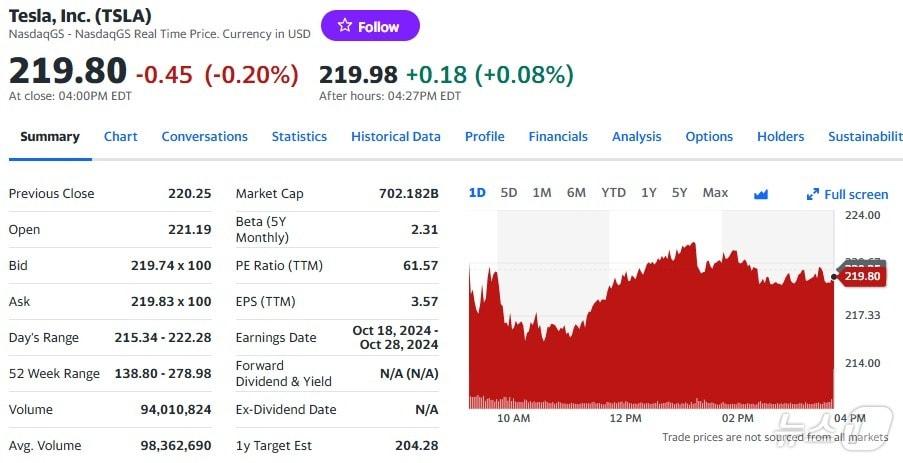The image size is (903, 463).
Task: Select the Analysis tab
Action: click(x=636, y=137)
